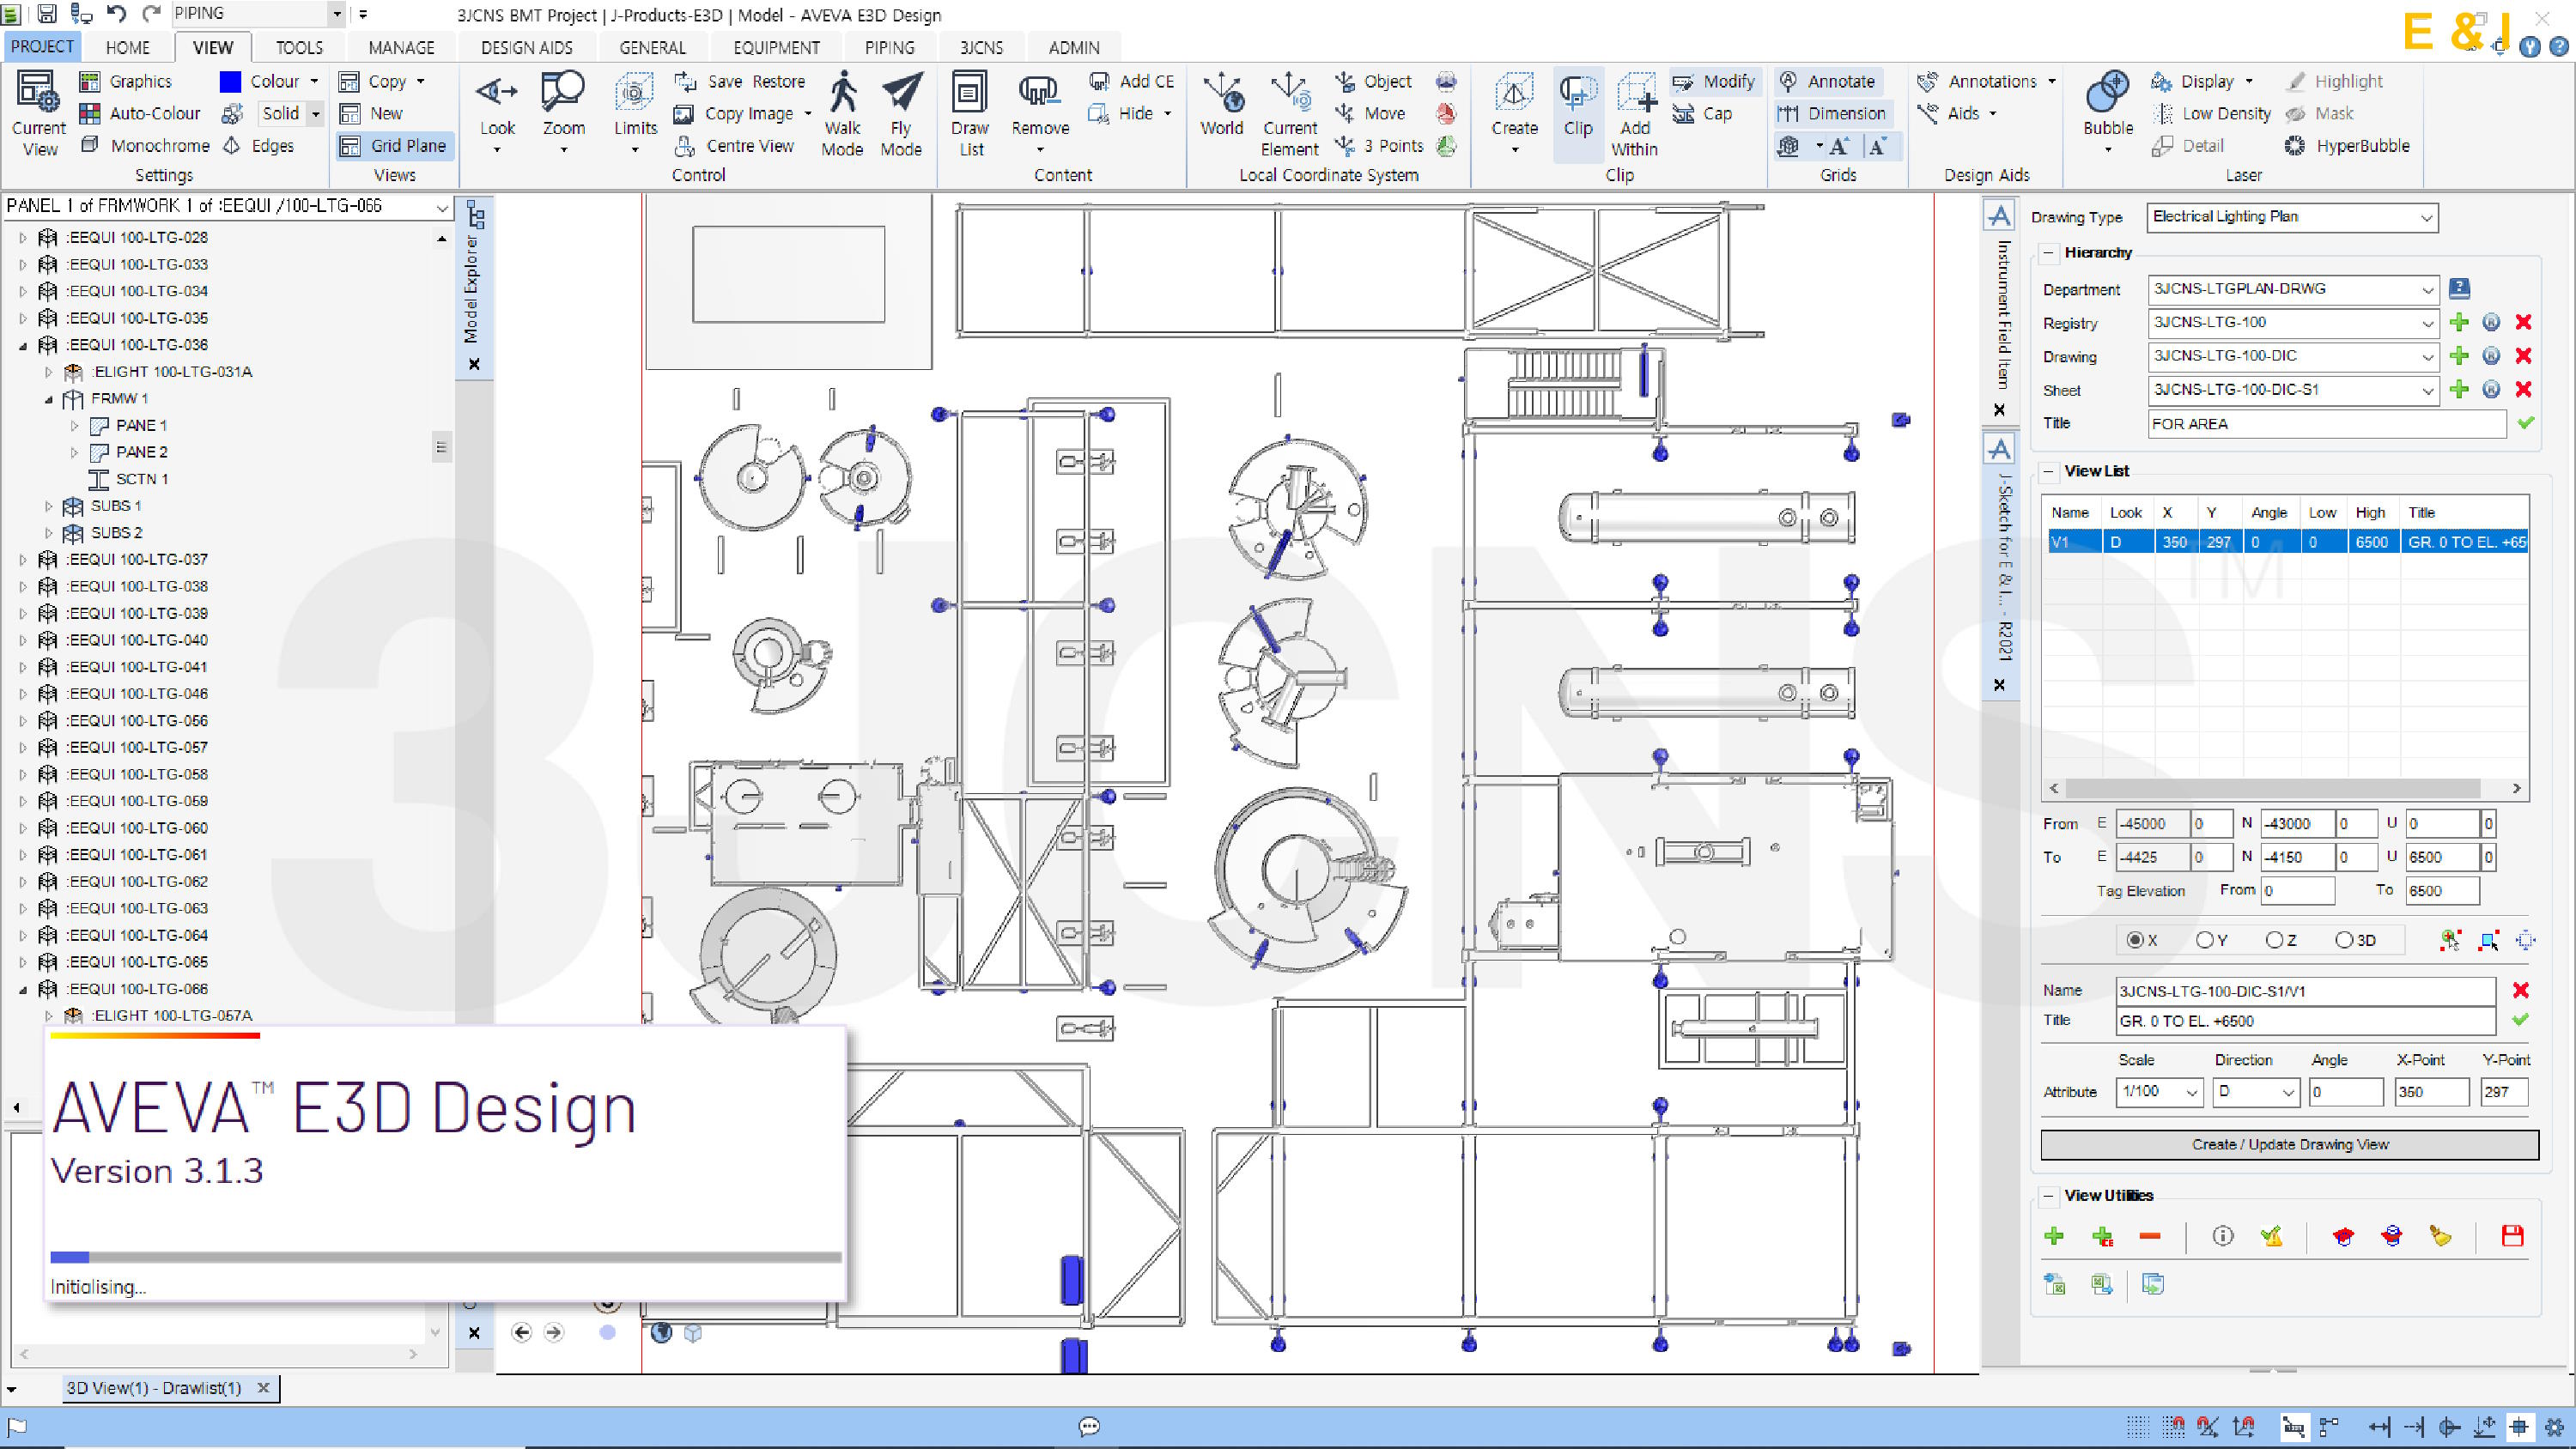
Task: Toggle the Clip view button
Action: (1578, 114)
